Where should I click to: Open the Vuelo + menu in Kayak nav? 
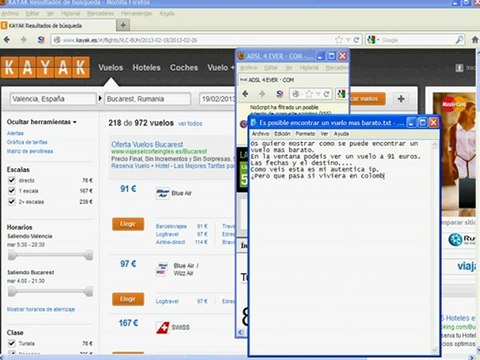click(x=221, y=68)
